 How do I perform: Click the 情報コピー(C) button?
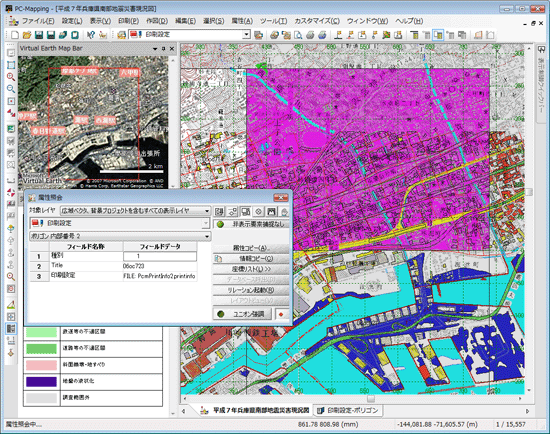point(251,259)
